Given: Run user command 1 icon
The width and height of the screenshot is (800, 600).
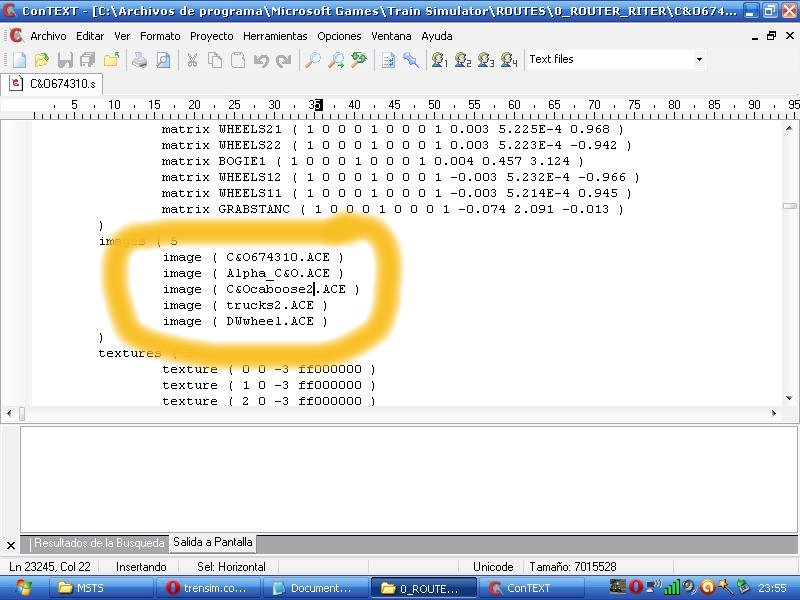Looking at the screenshot, I should (440, 60).
